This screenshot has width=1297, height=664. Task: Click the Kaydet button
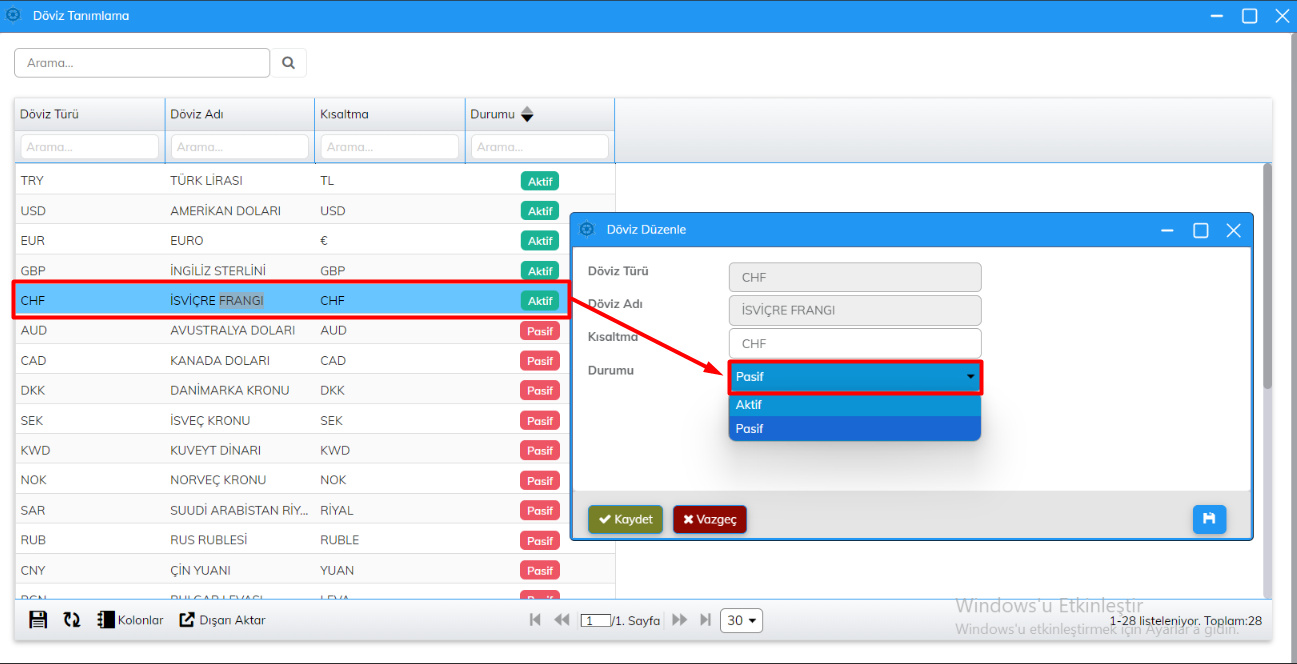[625, 520]
